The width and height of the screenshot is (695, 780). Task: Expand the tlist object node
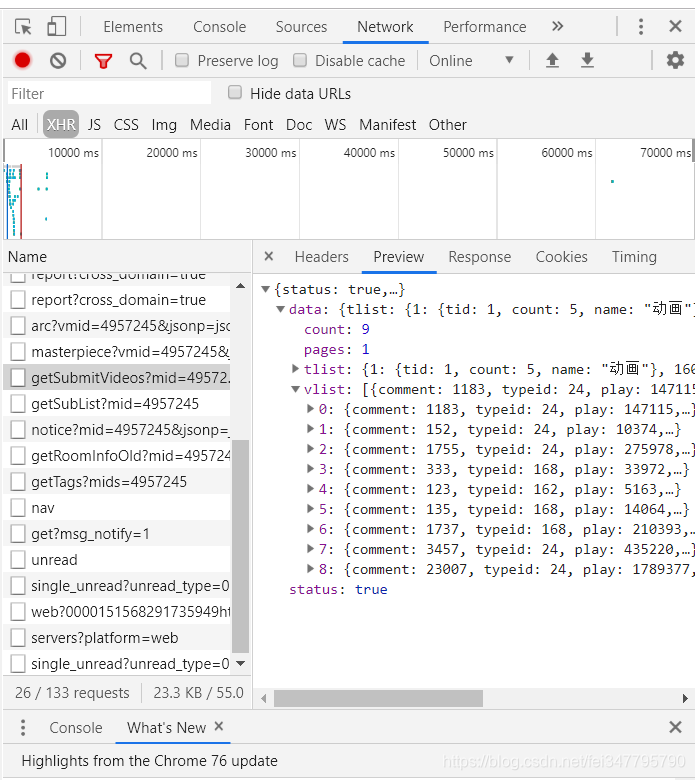pos(296,369)
